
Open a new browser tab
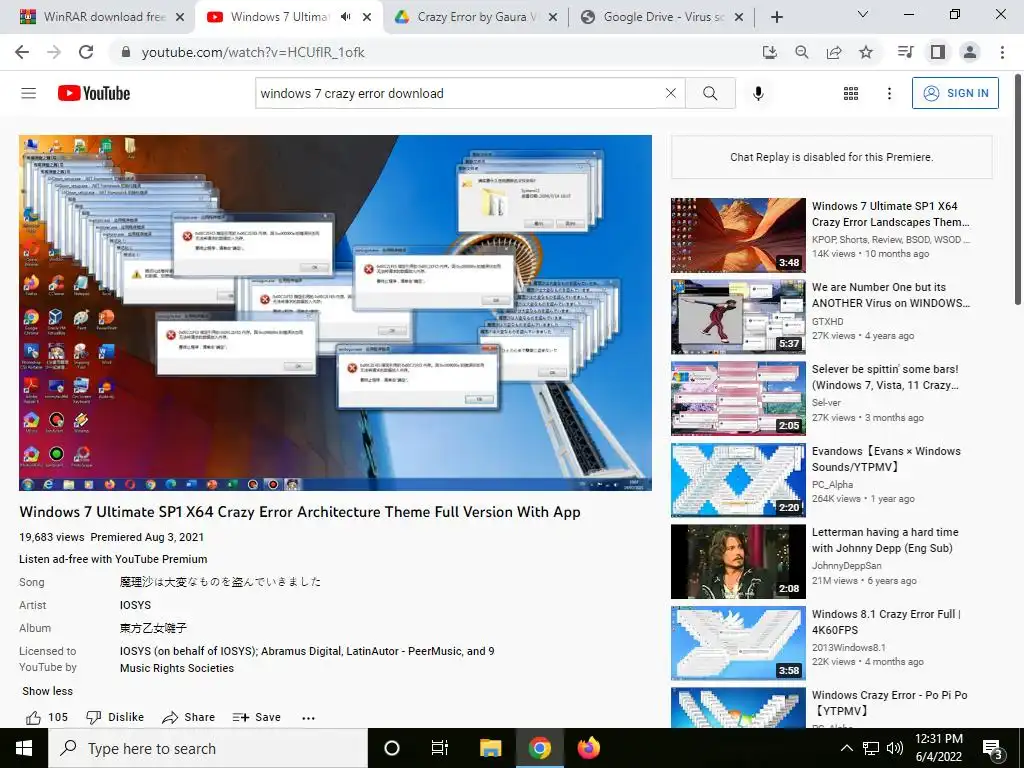(x=776, y=17)
